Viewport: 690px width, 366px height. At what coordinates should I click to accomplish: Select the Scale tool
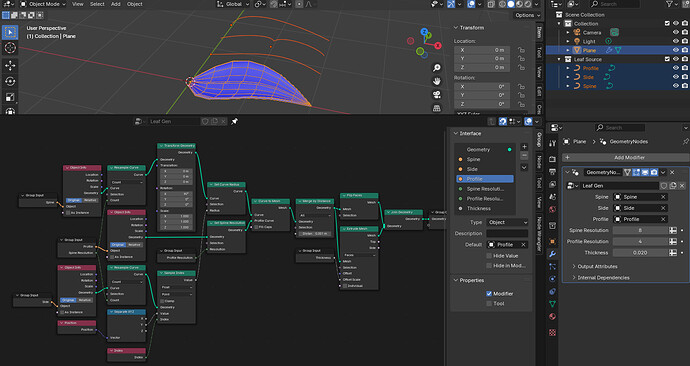10,97
